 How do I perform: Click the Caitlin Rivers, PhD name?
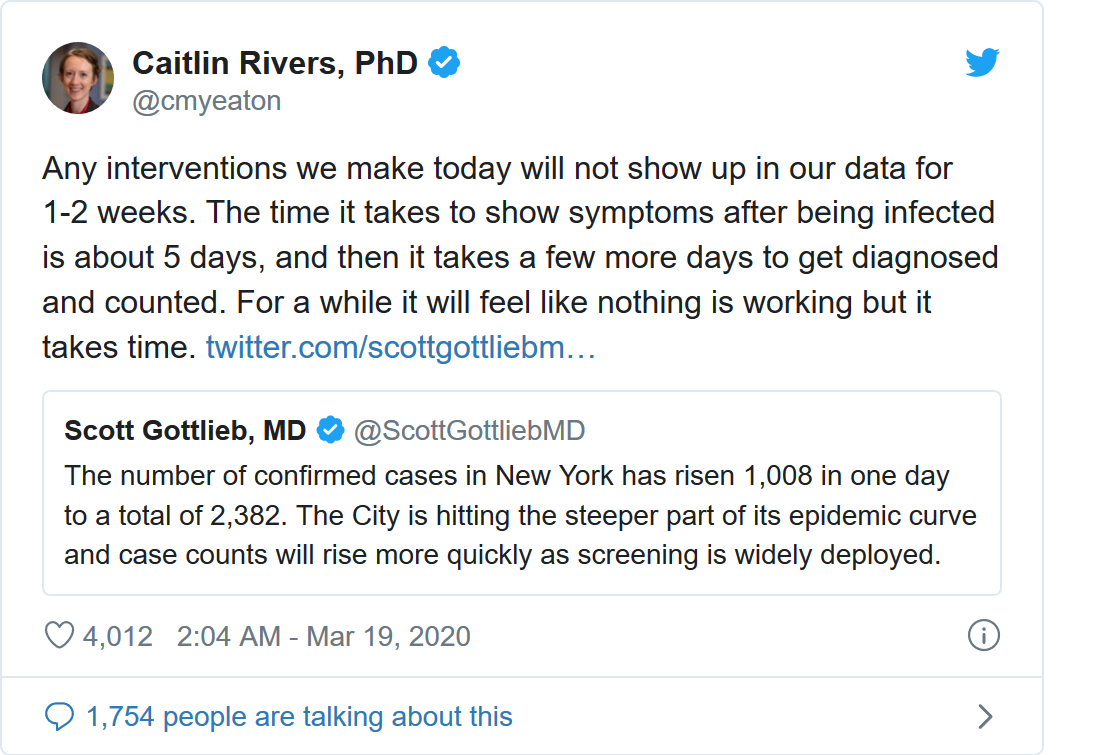point(275,64)
